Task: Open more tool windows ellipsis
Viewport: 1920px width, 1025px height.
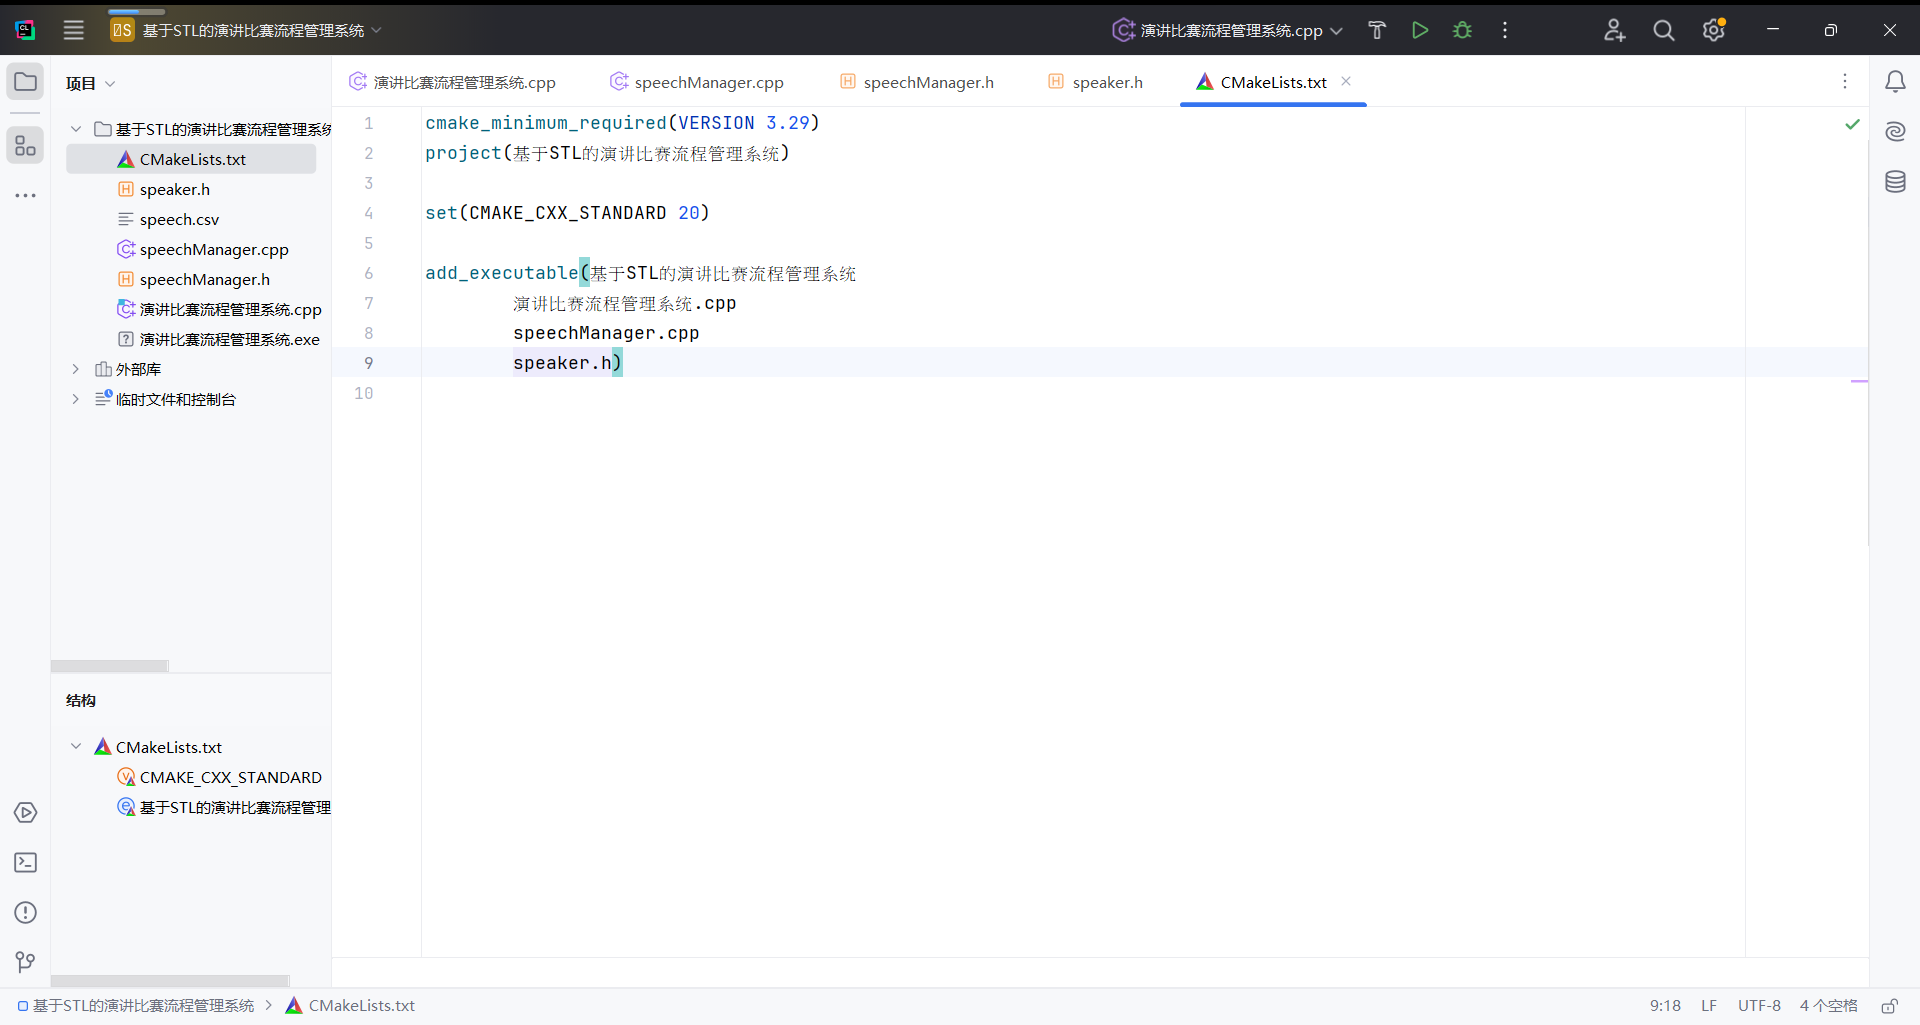Action: (x=26, y=196)
